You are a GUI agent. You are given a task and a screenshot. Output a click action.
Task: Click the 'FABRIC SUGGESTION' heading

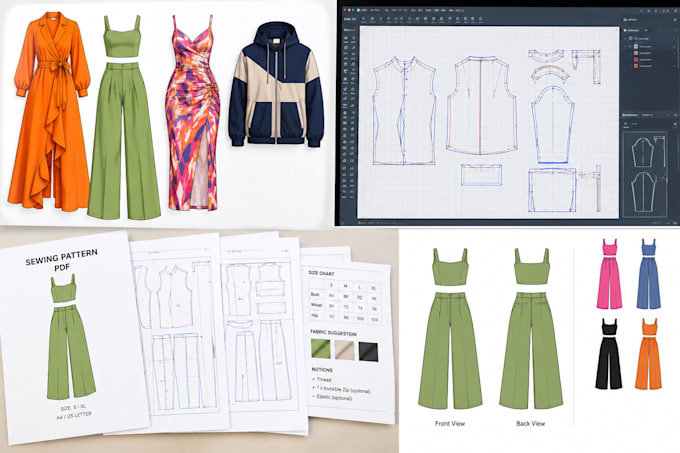tap(333, 333)
